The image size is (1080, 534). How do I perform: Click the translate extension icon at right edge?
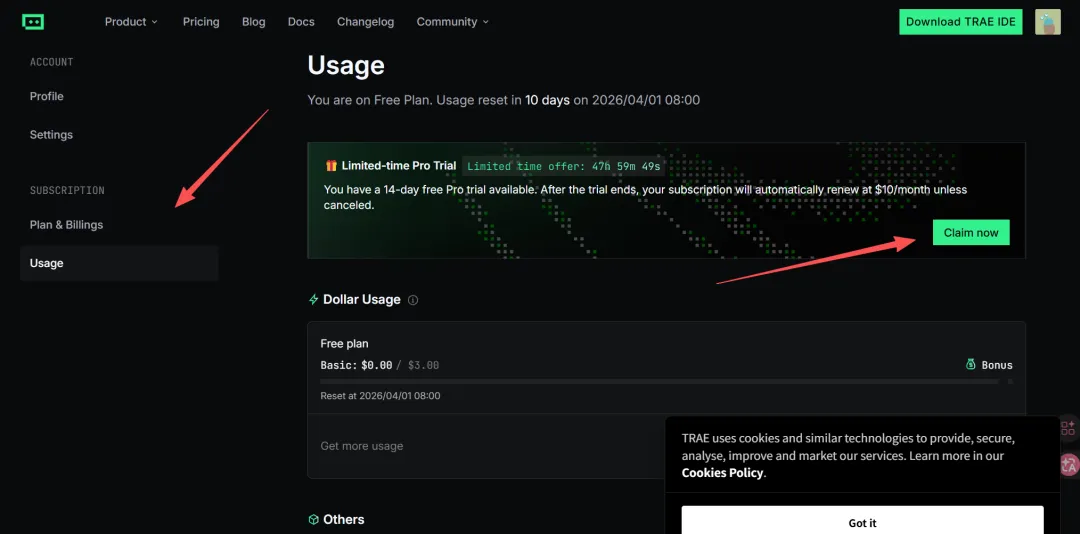tap(1068, 465)
